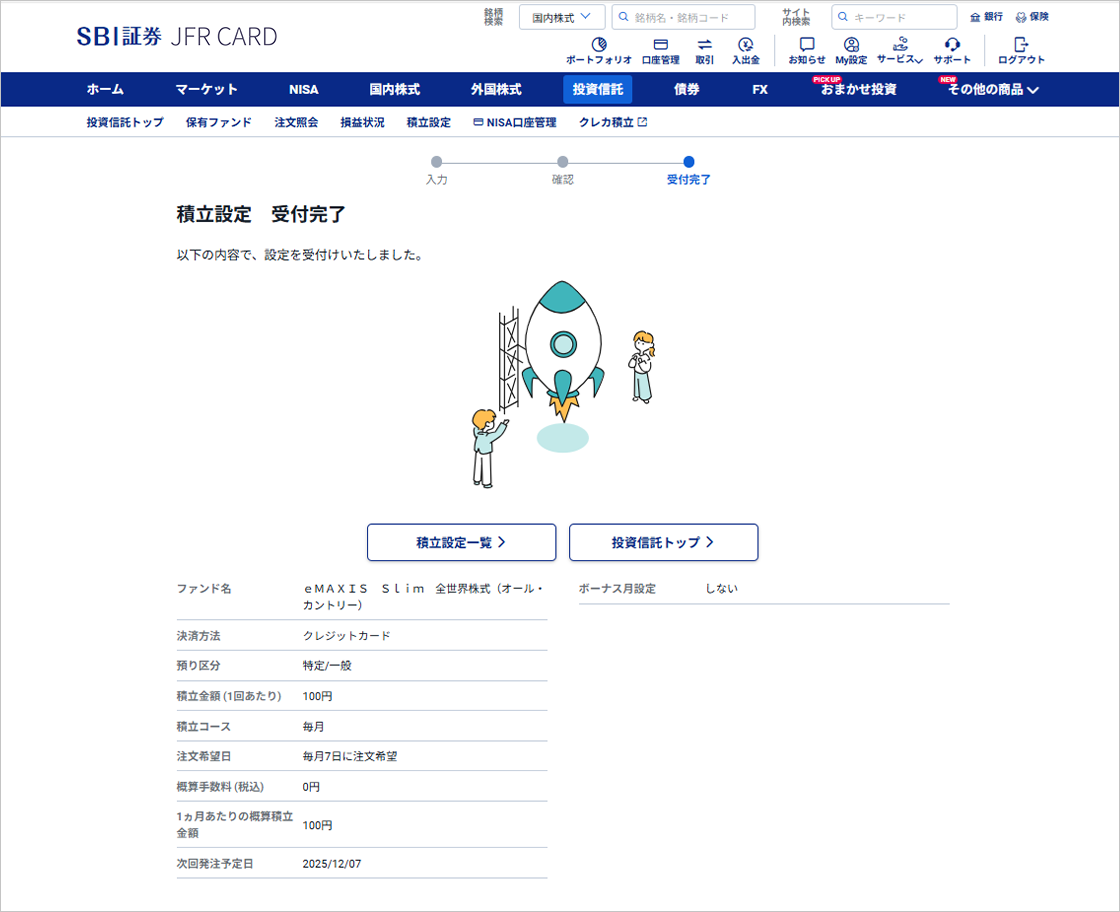
Task: Expand the 国内株式 search category dropdown
Action: 561,16
